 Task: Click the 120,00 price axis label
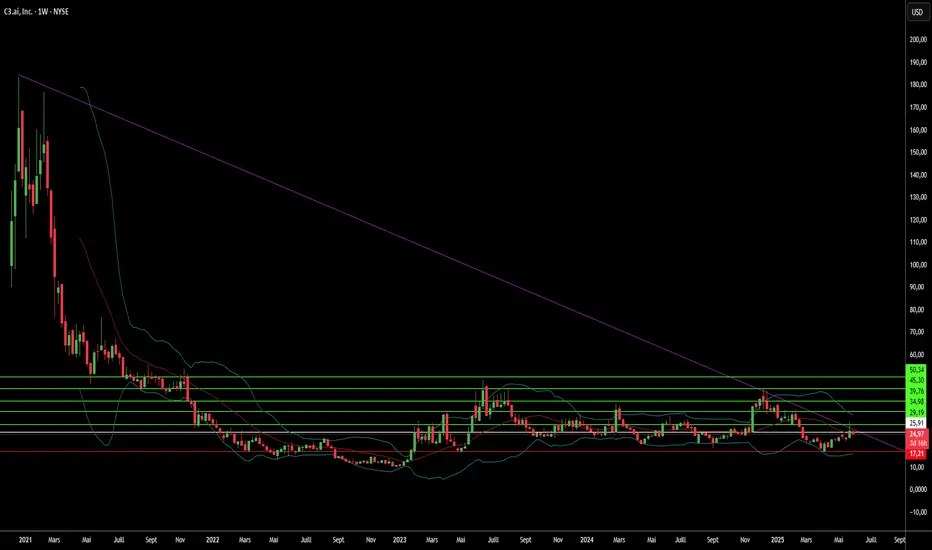(x=918, y=220)
